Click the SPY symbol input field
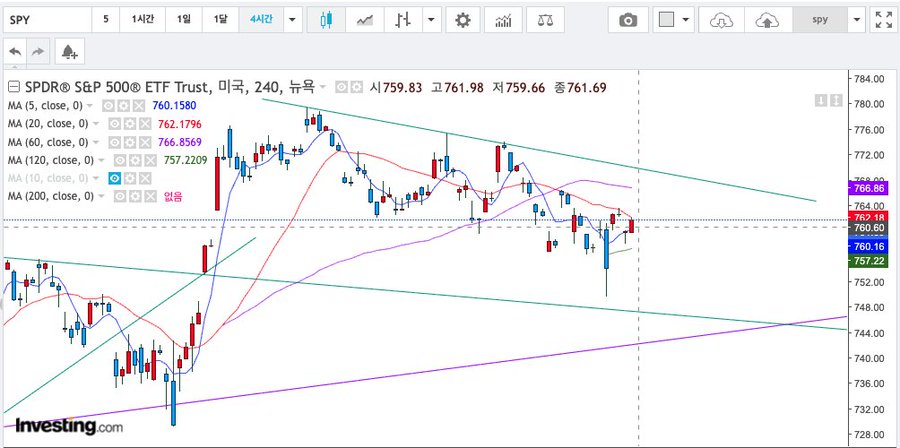 tap(47, 20)
